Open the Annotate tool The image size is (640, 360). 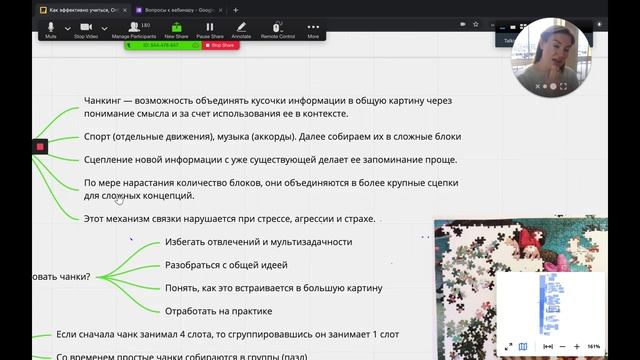pyautogui.click(x=241, y=30)
